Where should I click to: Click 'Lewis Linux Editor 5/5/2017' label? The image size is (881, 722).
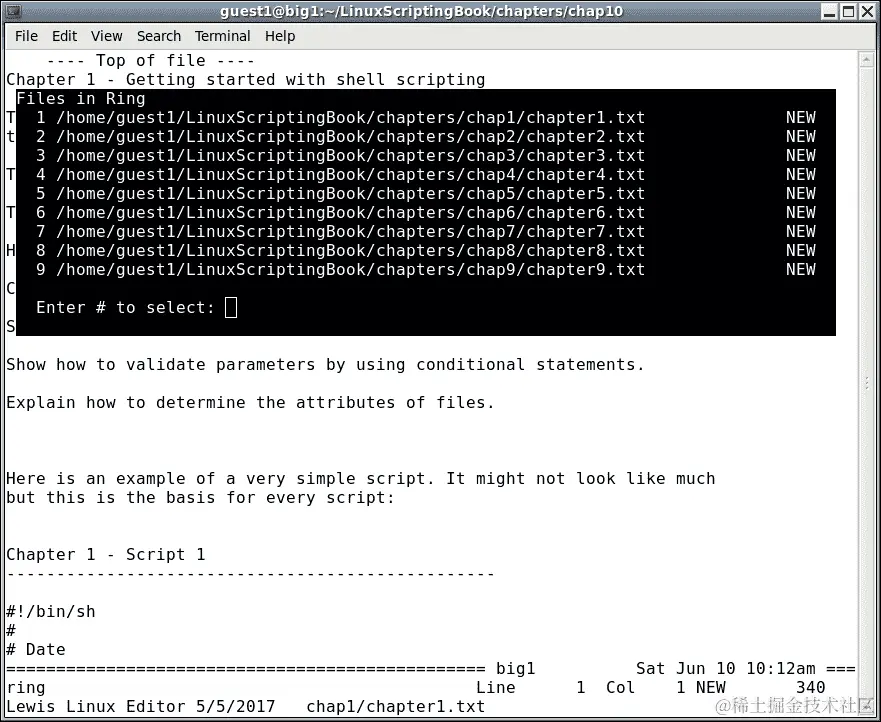pos(141,707)
